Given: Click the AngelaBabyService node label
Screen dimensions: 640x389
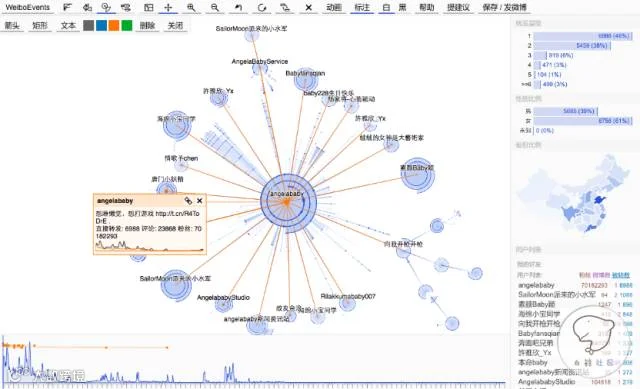Looking at the screenshot, I should (260, 61).
